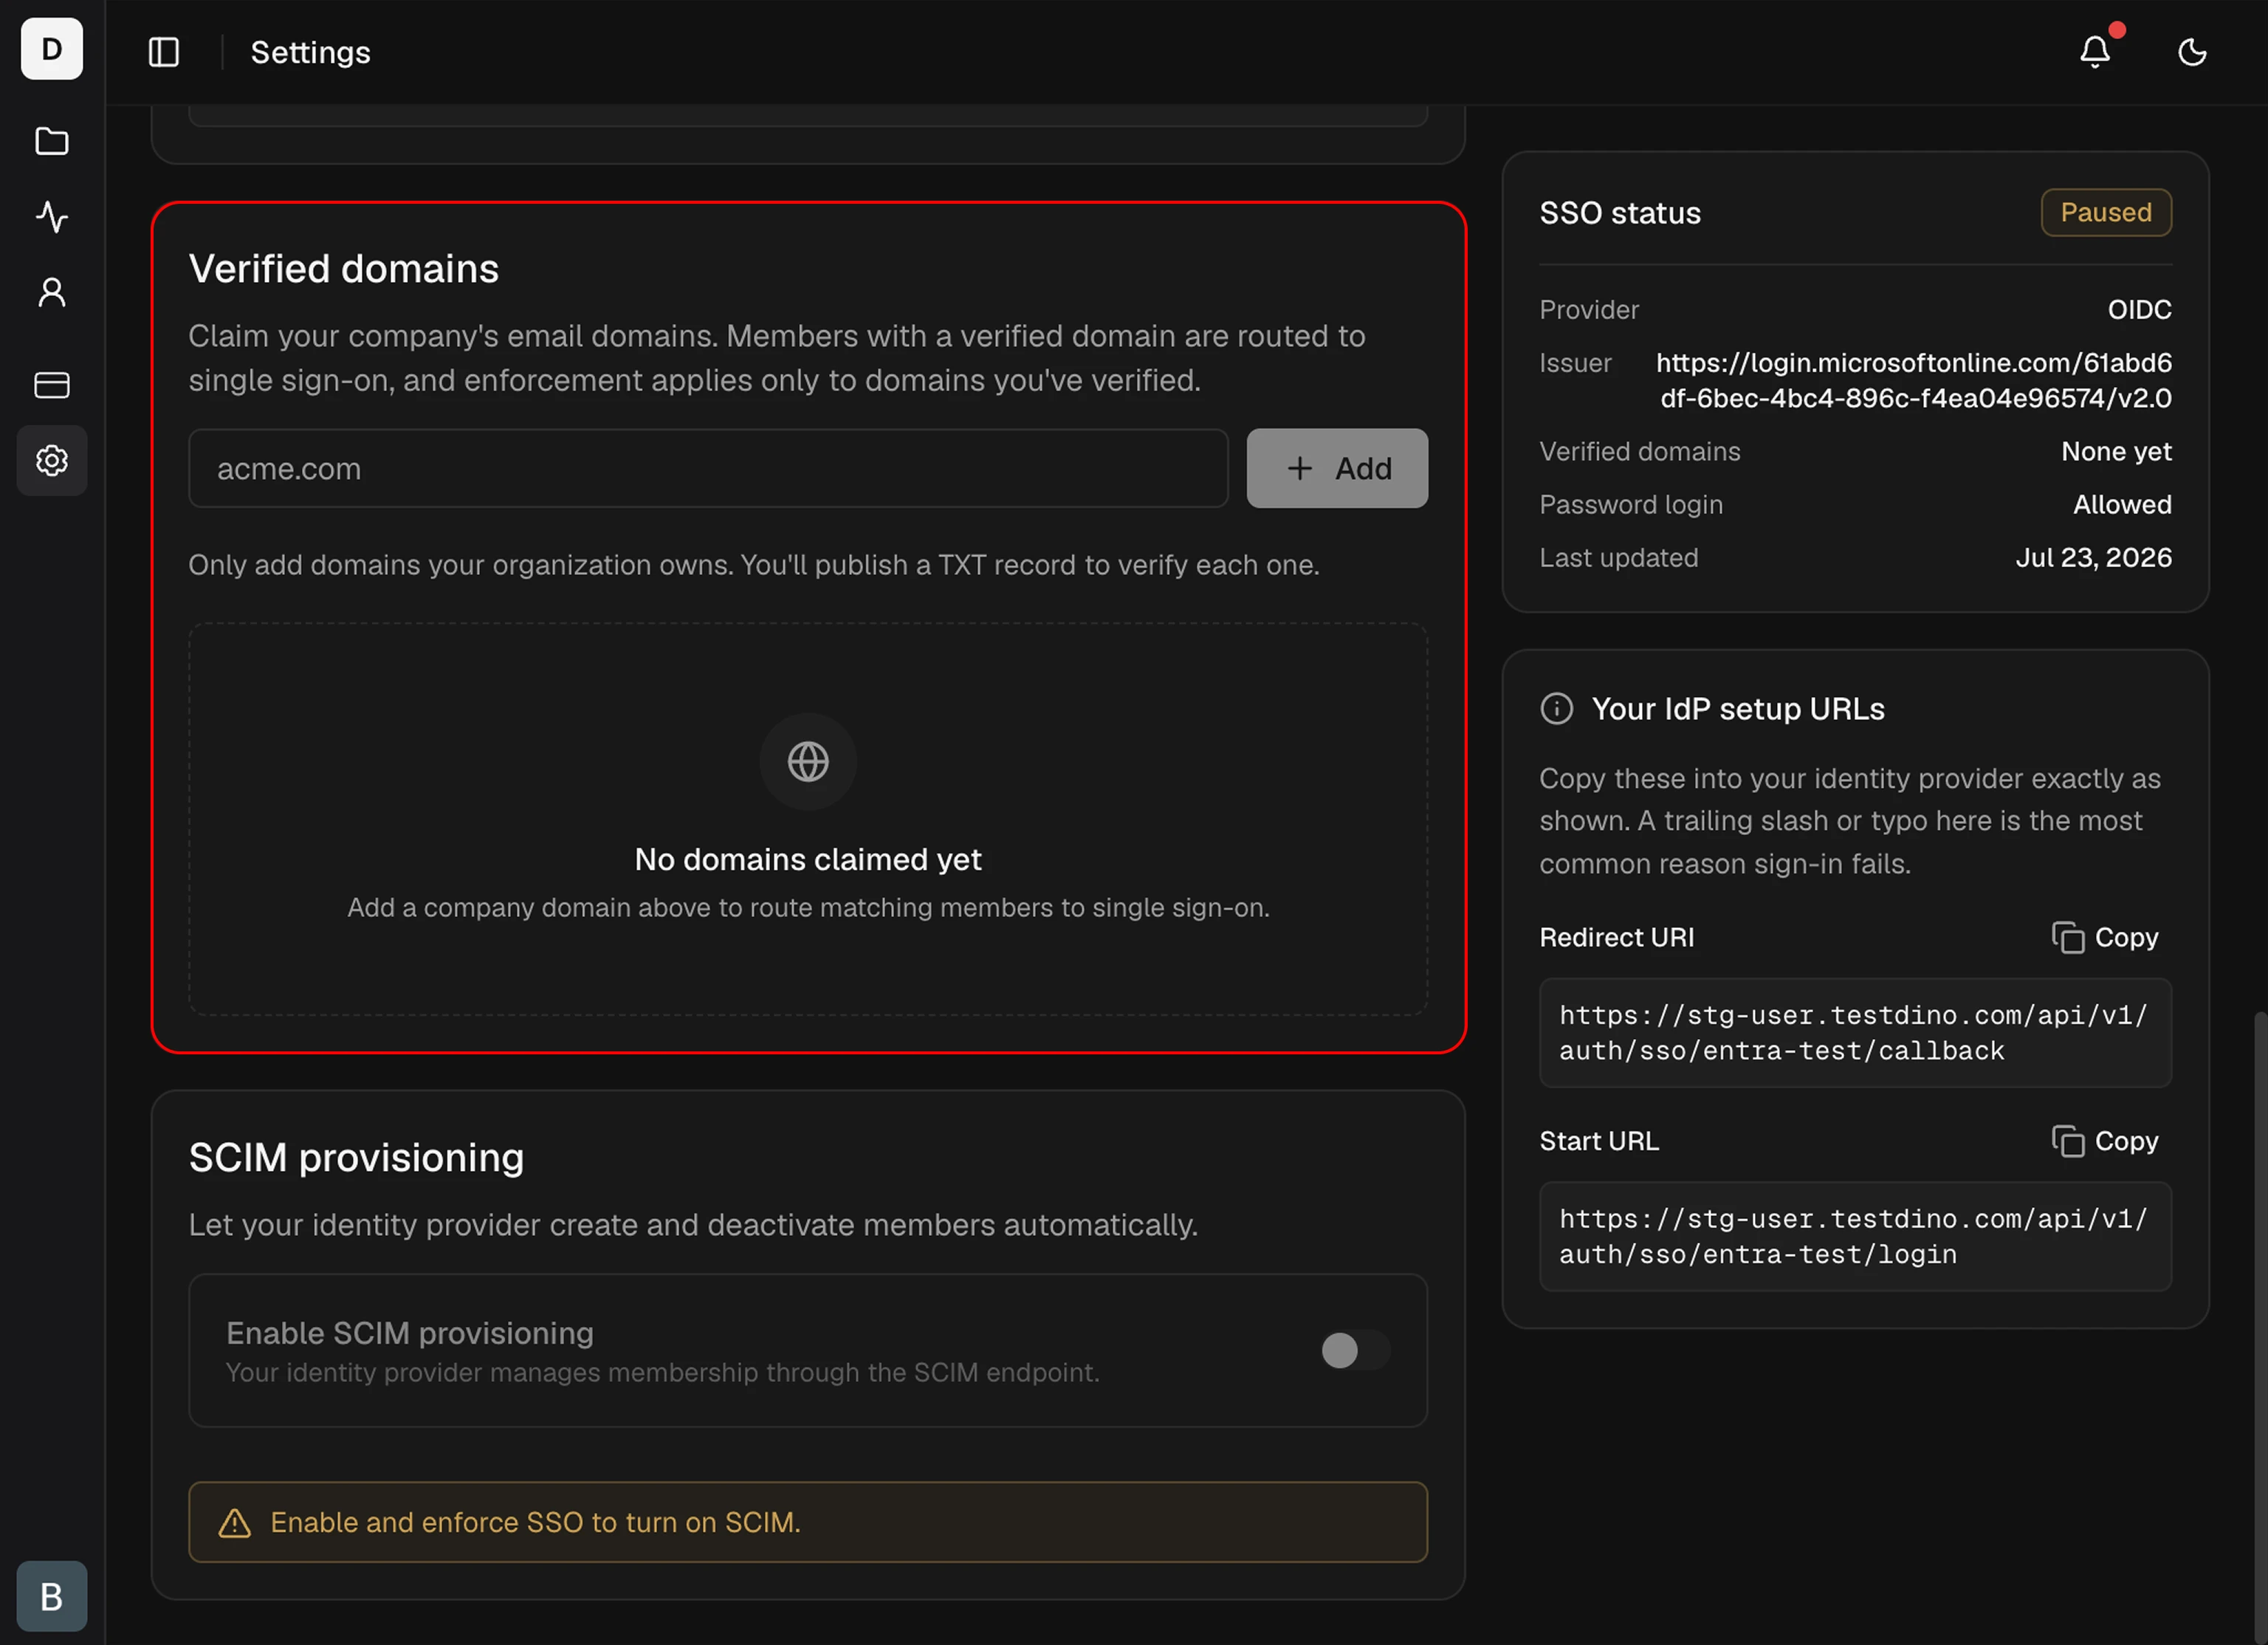Click the 'Allowed' password login value
Image resolution: width=2268 pixels, height=1645 pixels.
pos(2122,505)
